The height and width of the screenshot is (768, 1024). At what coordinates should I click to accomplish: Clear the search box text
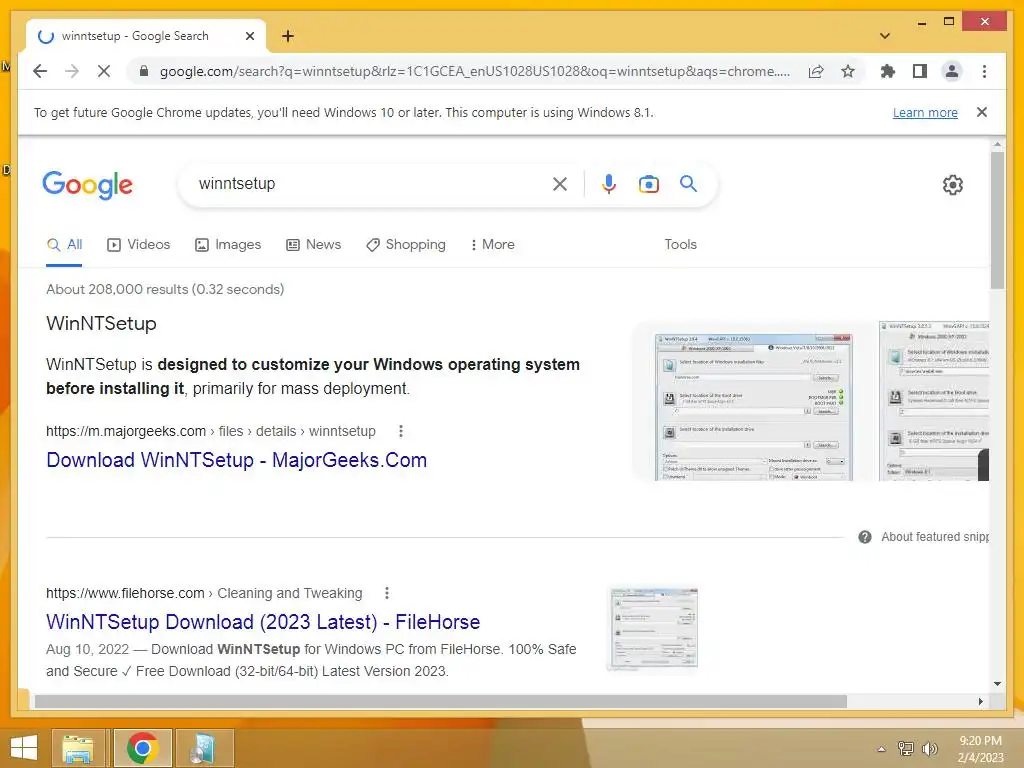coord(560,184)
